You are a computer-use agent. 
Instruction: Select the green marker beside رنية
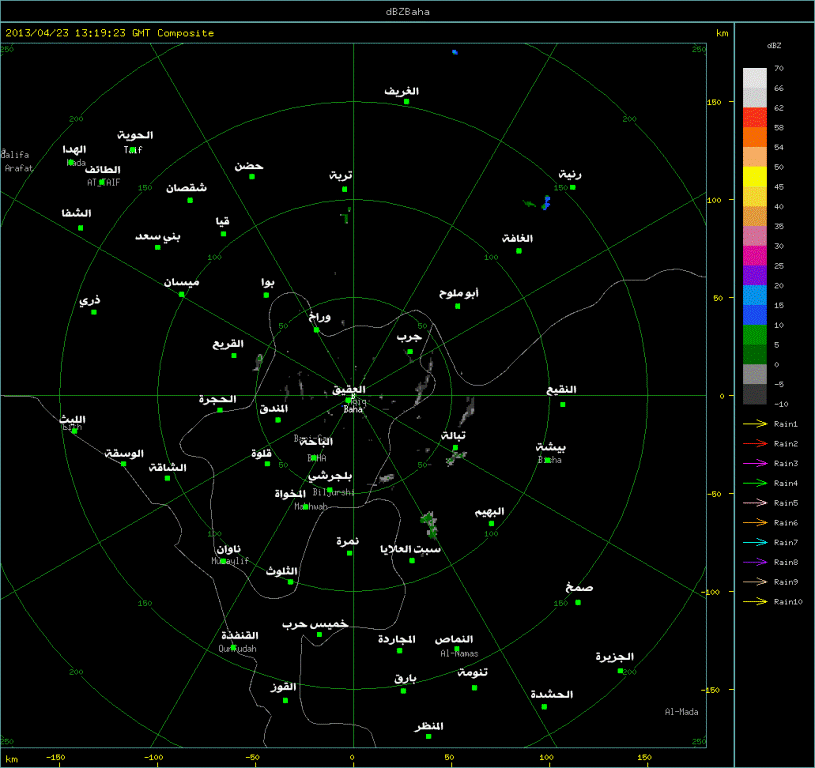click(573, 188)
